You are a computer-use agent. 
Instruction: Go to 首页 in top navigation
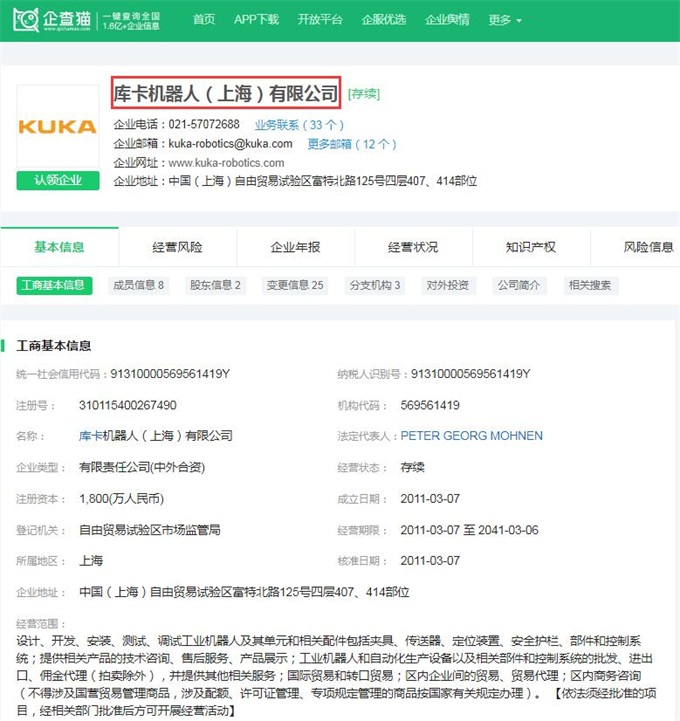203,20
